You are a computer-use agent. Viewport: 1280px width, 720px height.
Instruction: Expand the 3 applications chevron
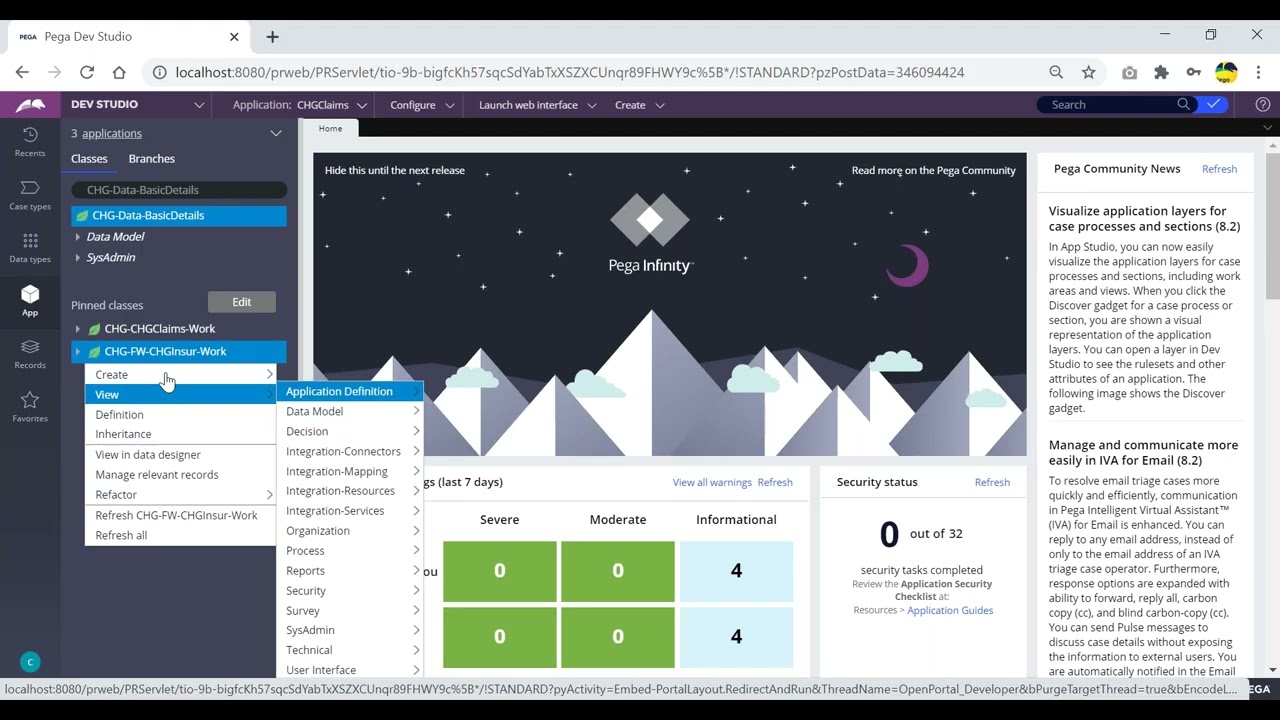pyautogui.click(x=276, y=133)
